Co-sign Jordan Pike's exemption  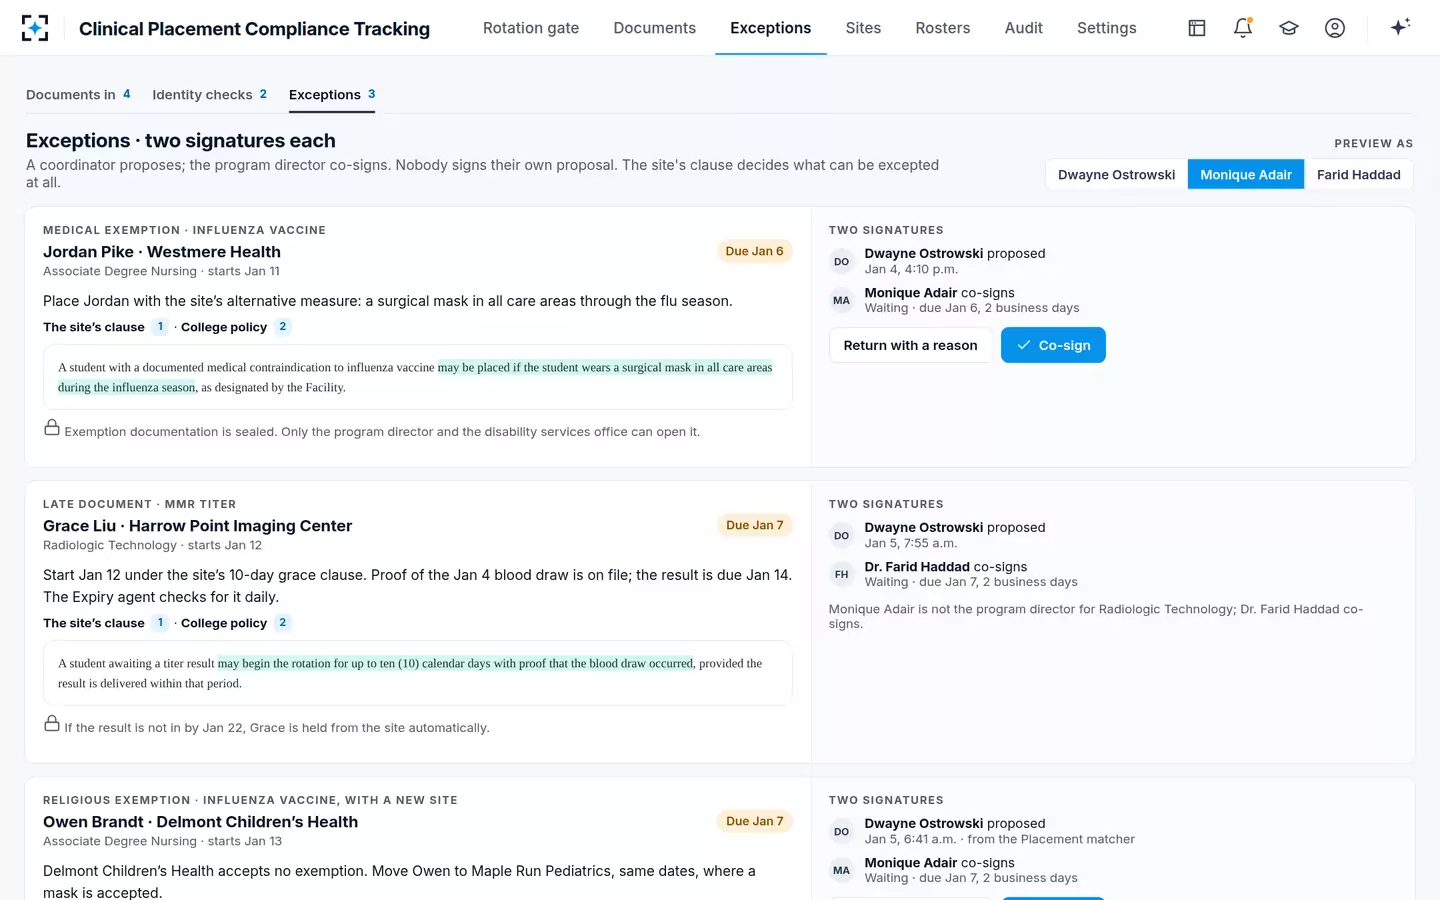(x=1053, y=345)
